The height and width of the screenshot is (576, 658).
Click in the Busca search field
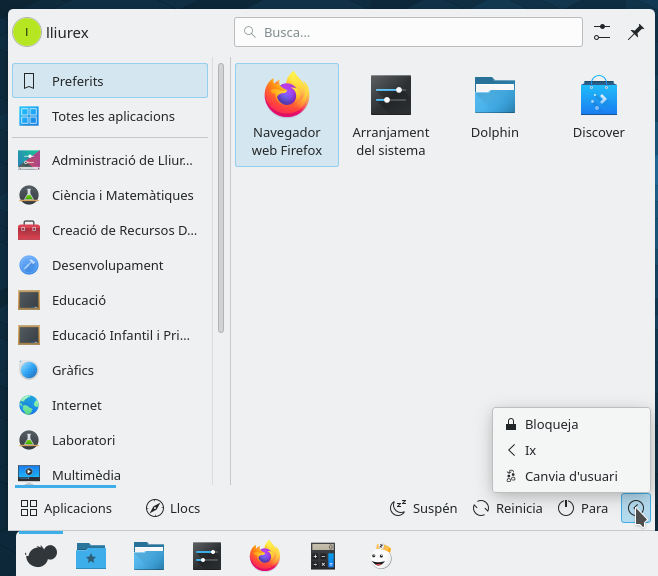pos(408,33)
